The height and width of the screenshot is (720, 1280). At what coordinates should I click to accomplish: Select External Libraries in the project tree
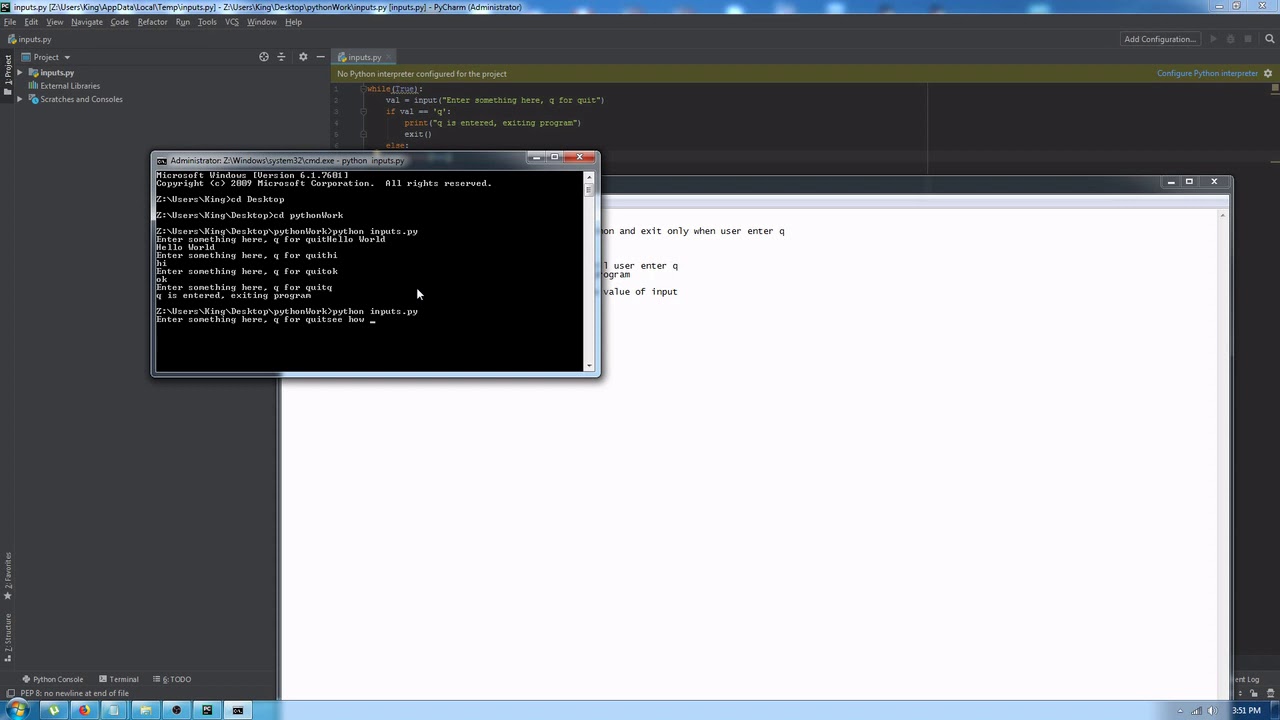[x=70, y=86]
